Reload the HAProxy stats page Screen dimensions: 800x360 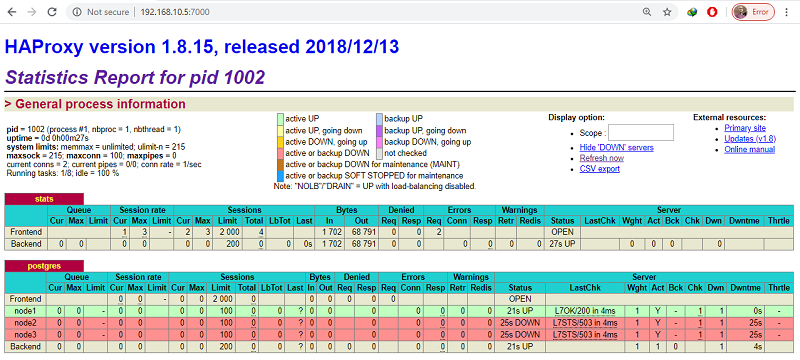[52, 12]
